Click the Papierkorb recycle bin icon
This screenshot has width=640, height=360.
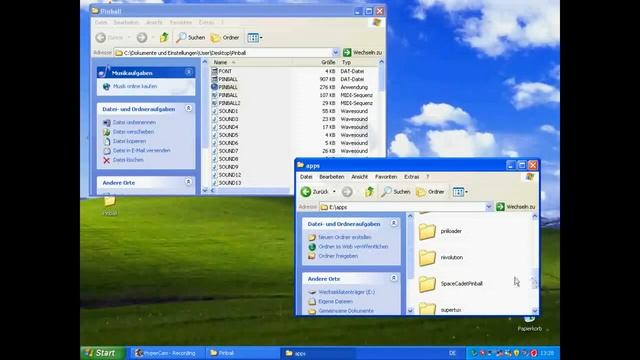pyautogui.click(x=529, y=323)
